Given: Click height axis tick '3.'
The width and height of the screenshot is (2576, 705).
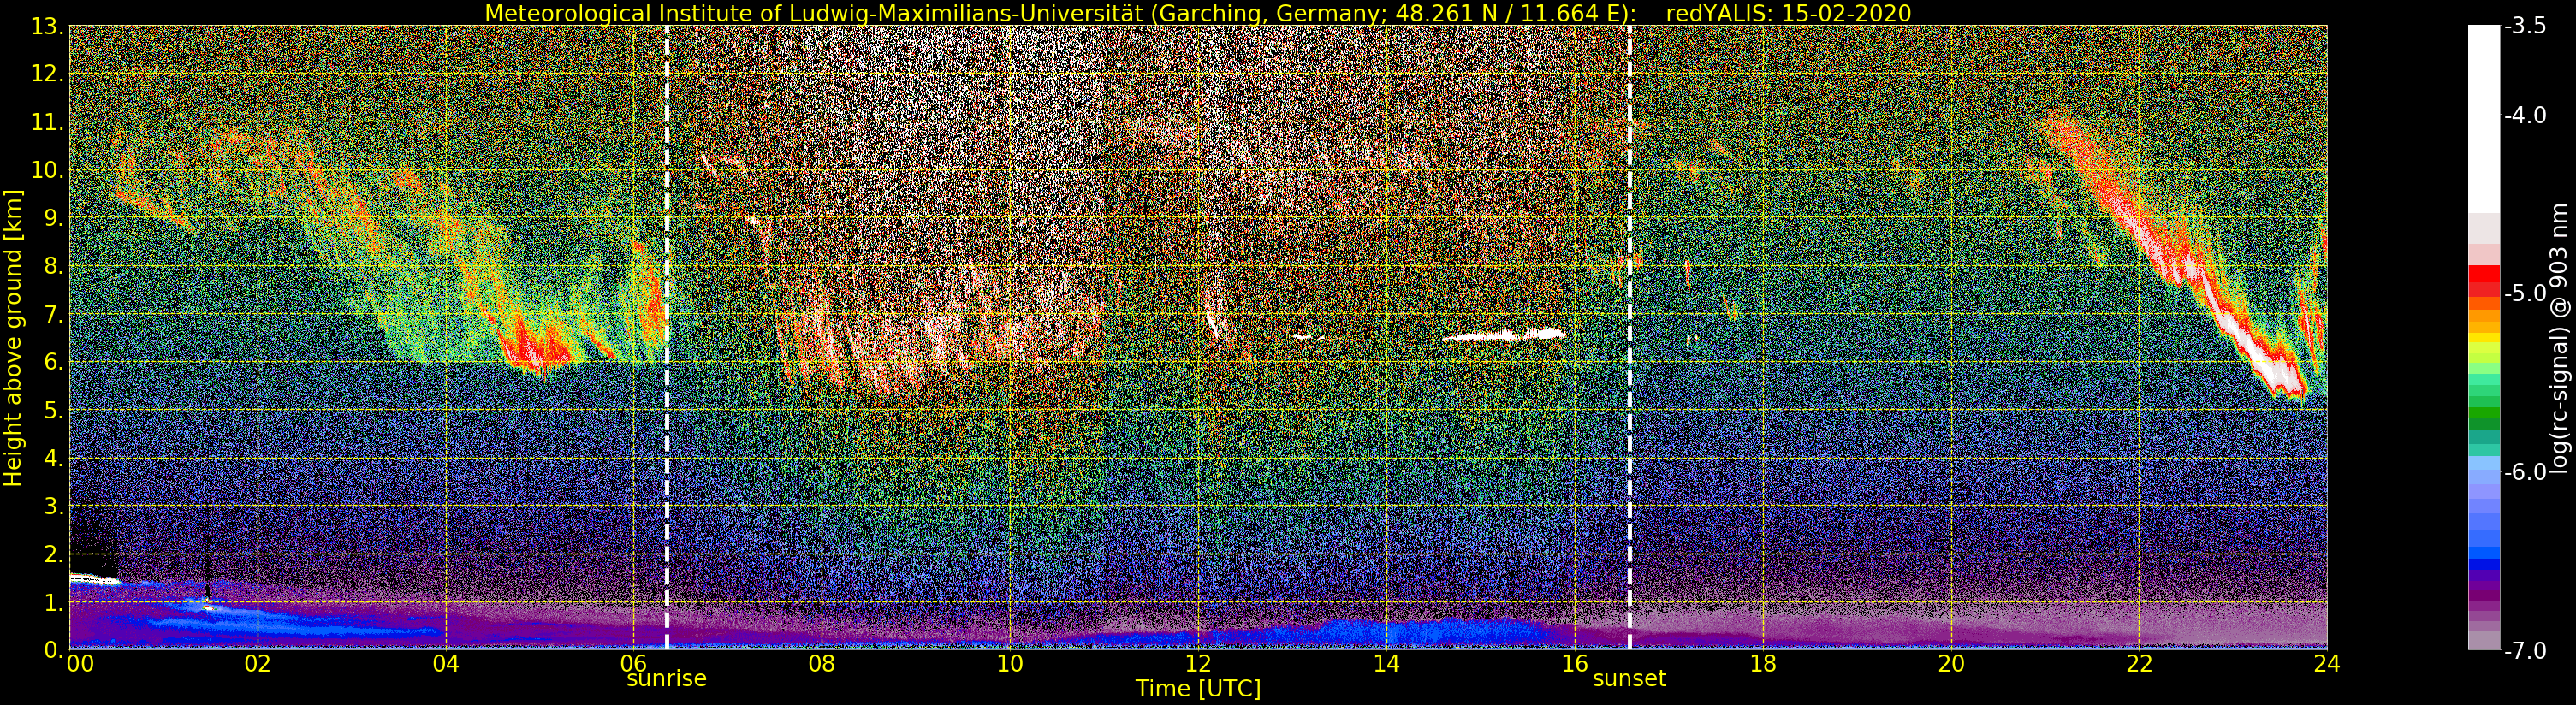Looking at the screenshot, I should pyautogui.click(x=53, y=506).
